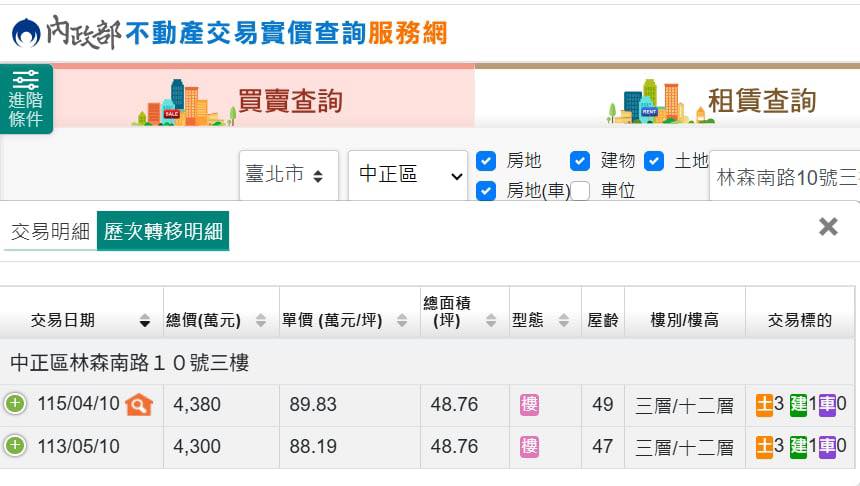
Task: Click the 建 building badge in 115/04/10 row
Action: [798, 405]
